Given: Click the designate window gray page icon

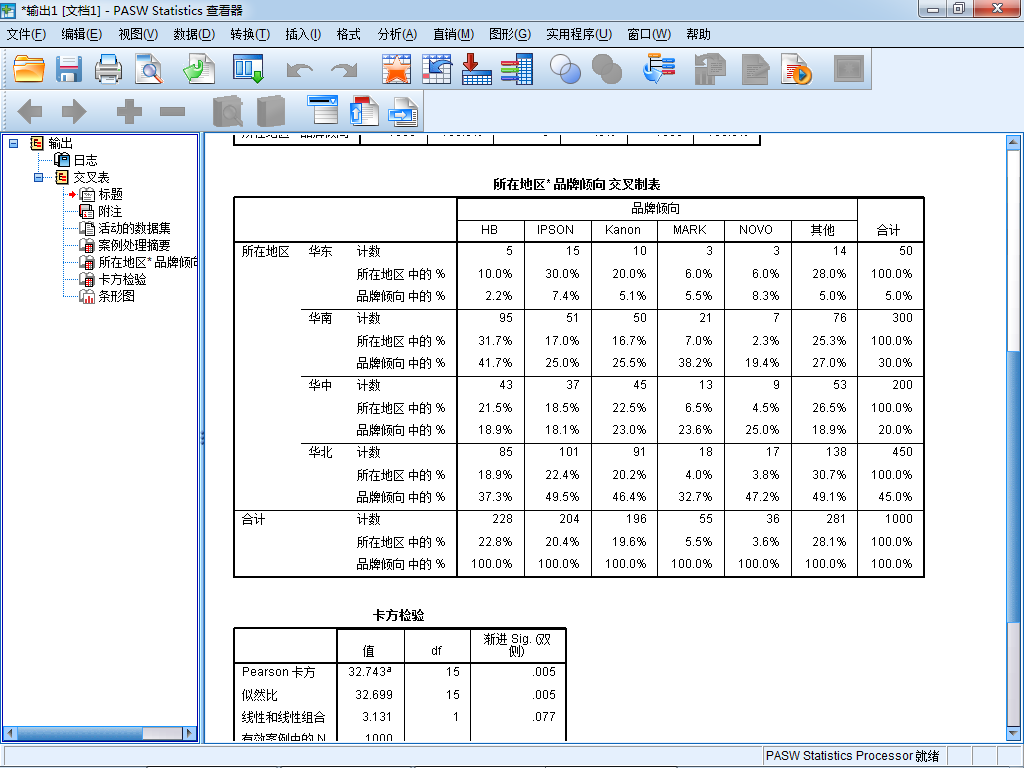Looking at the screenshot, I should (710, 69).
